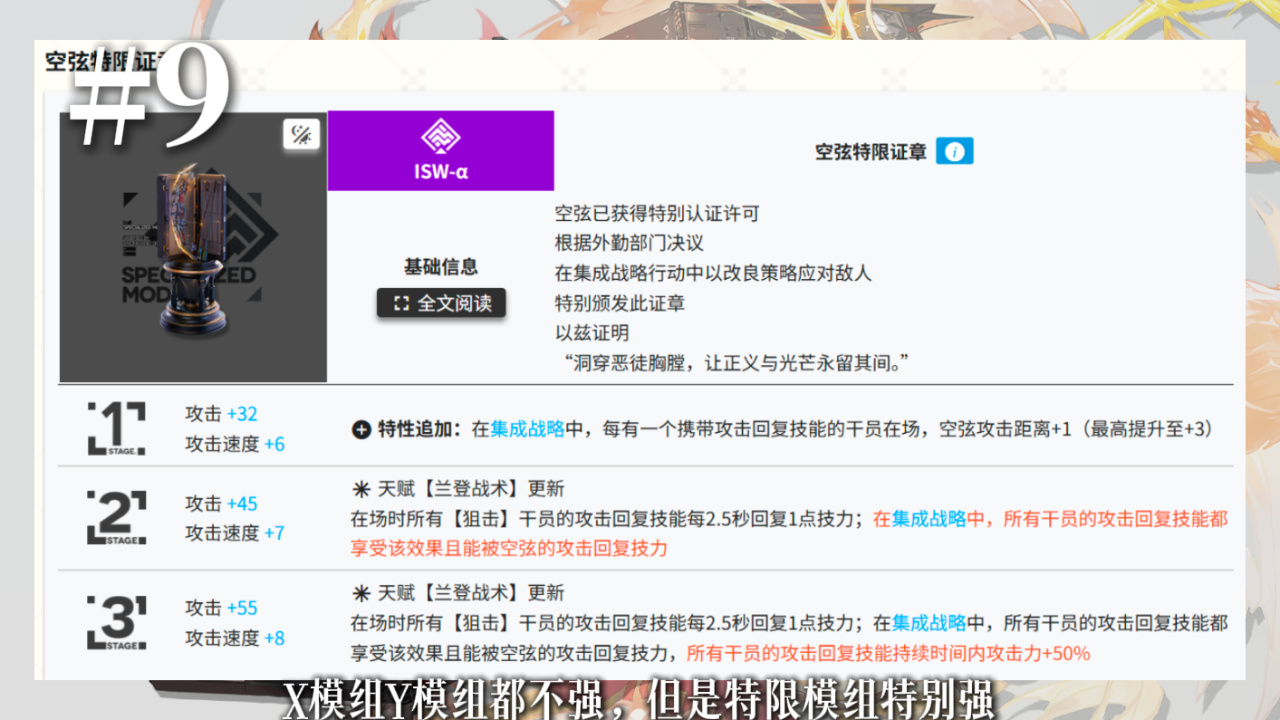Image resolution: width=1280 pixels, height=720 pixels.
Task: Click the orange text 所有干员的攻击回复技能持续时间内攻击力+50%
Action: pos(888,653)
